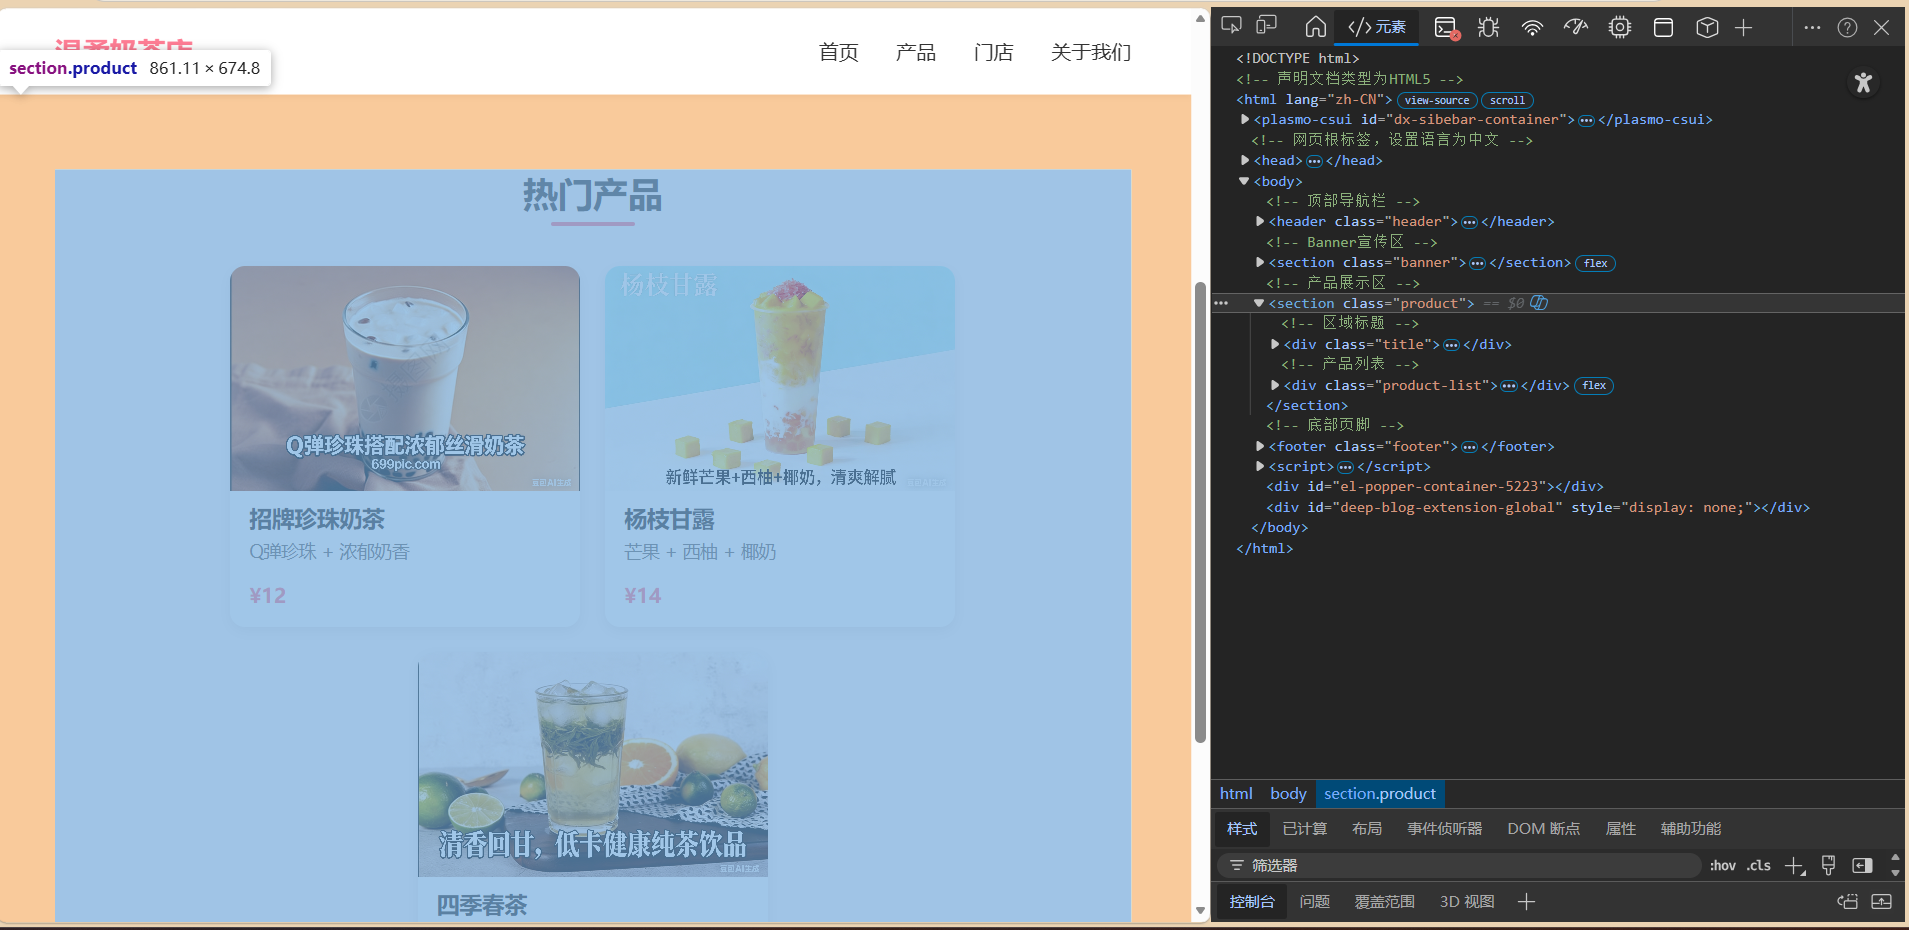
Task: Select the el-popper-container-5223 div line
Action: tap(1435, 486)
